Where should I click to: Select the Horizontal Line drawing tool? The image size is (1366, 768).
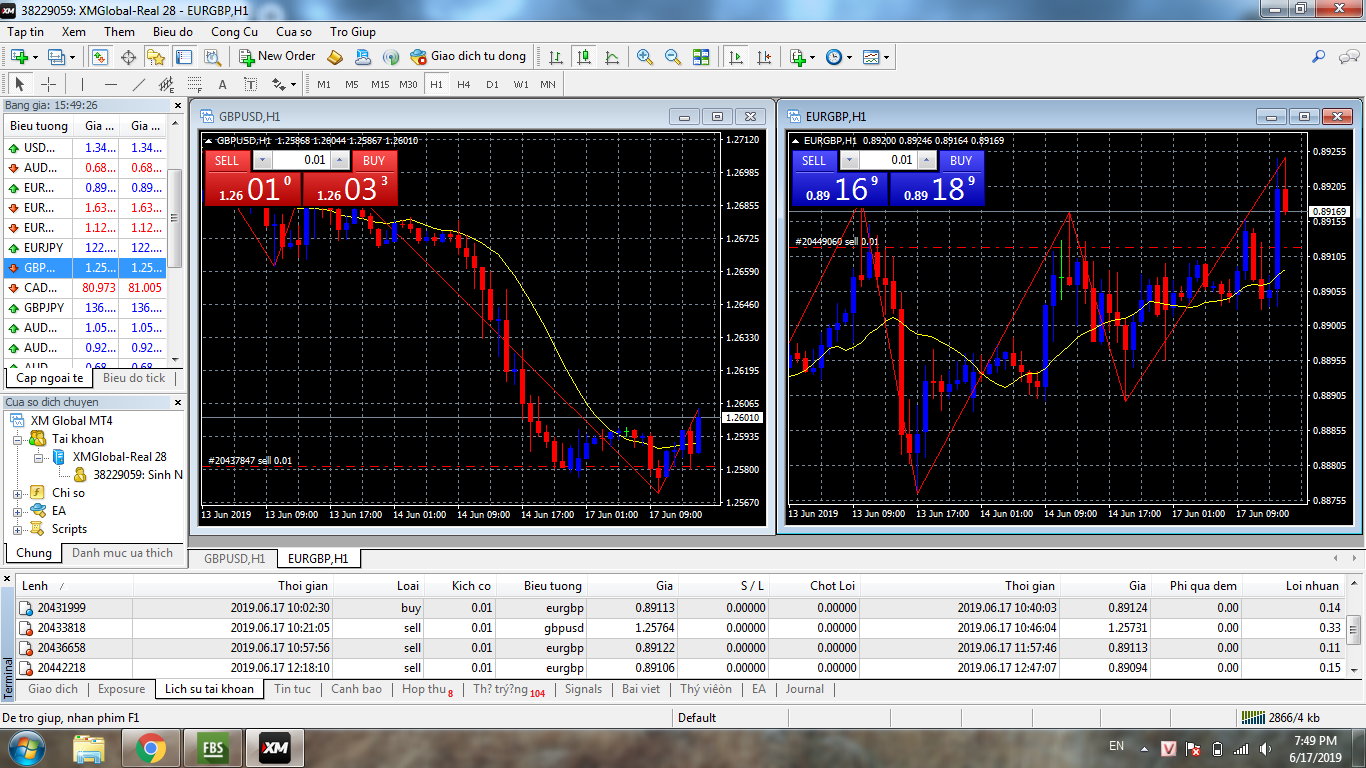tap(111, 84)
